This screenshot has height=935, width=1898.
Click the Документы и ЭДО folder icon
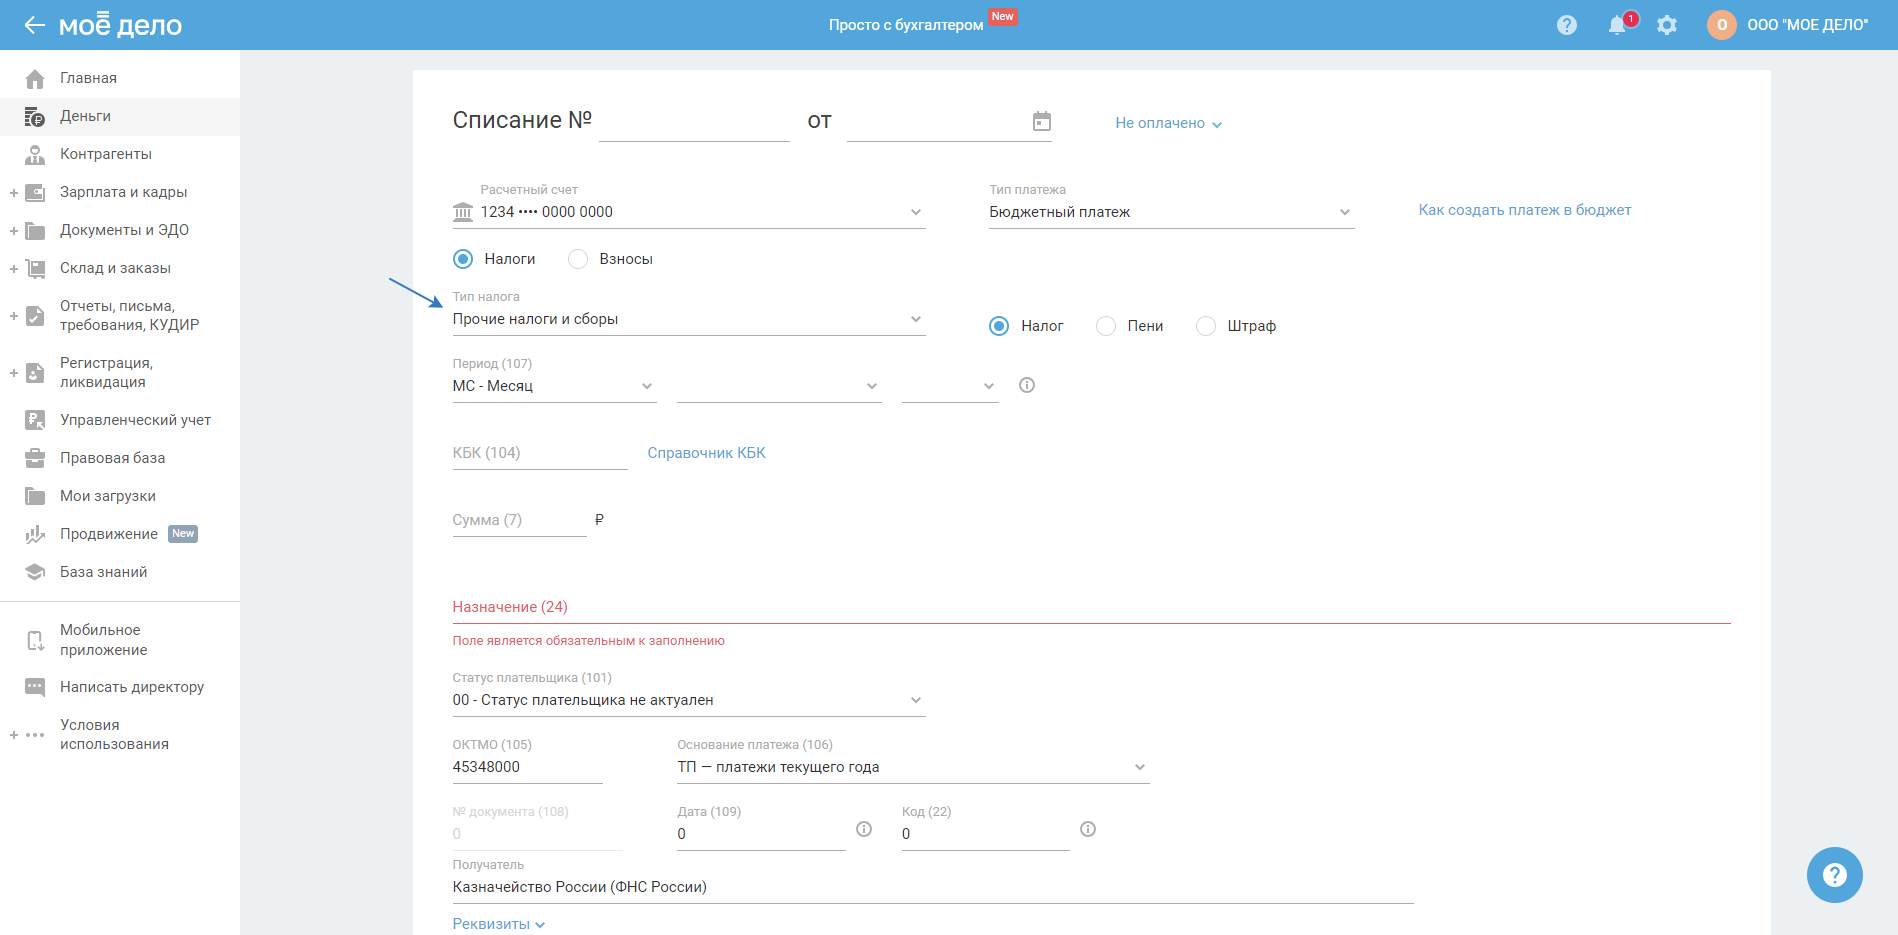(x=35, y=231)
